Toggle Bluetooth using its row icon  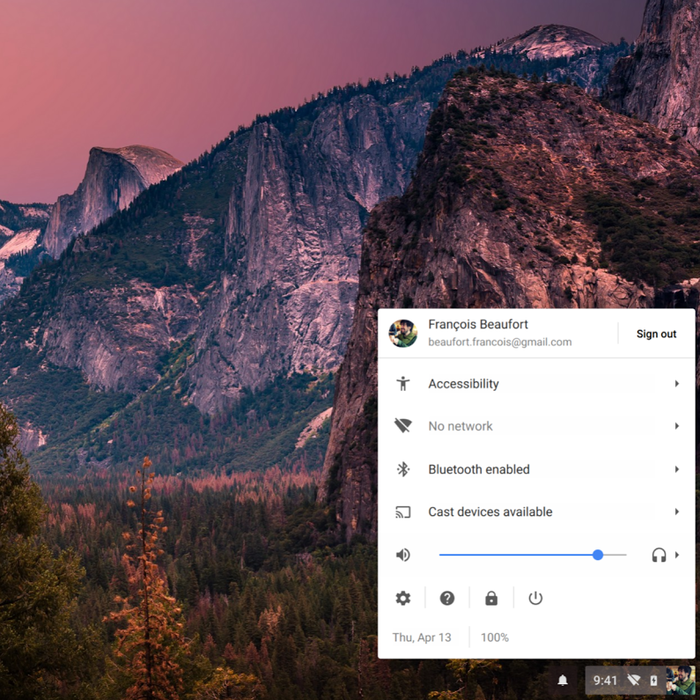coord(403,469)
